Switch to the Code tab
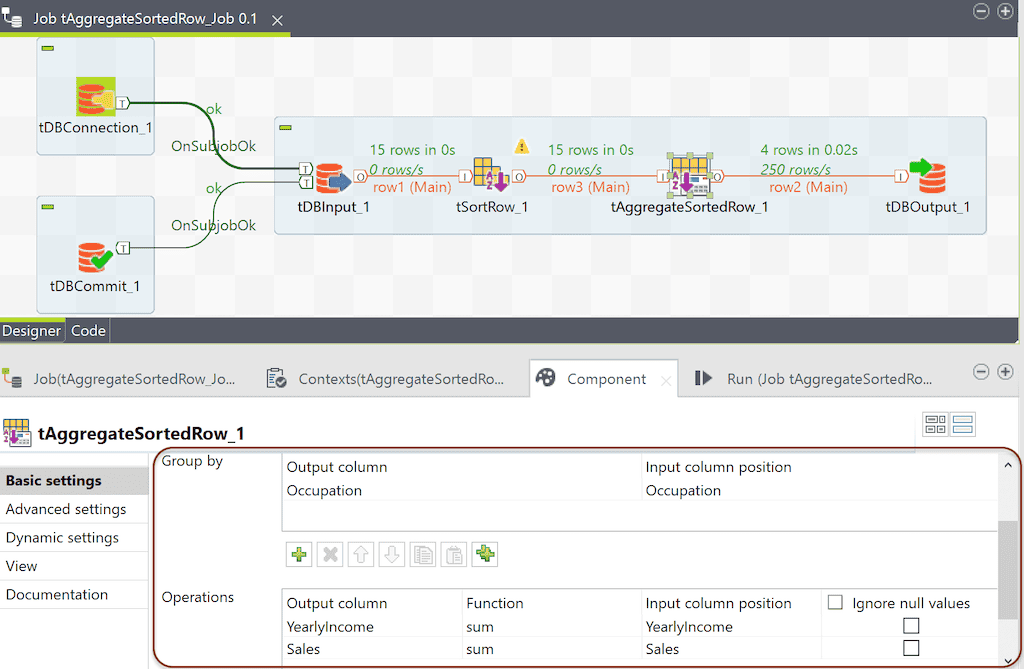The image size is (1024, 669). click(x=88, y=330)
